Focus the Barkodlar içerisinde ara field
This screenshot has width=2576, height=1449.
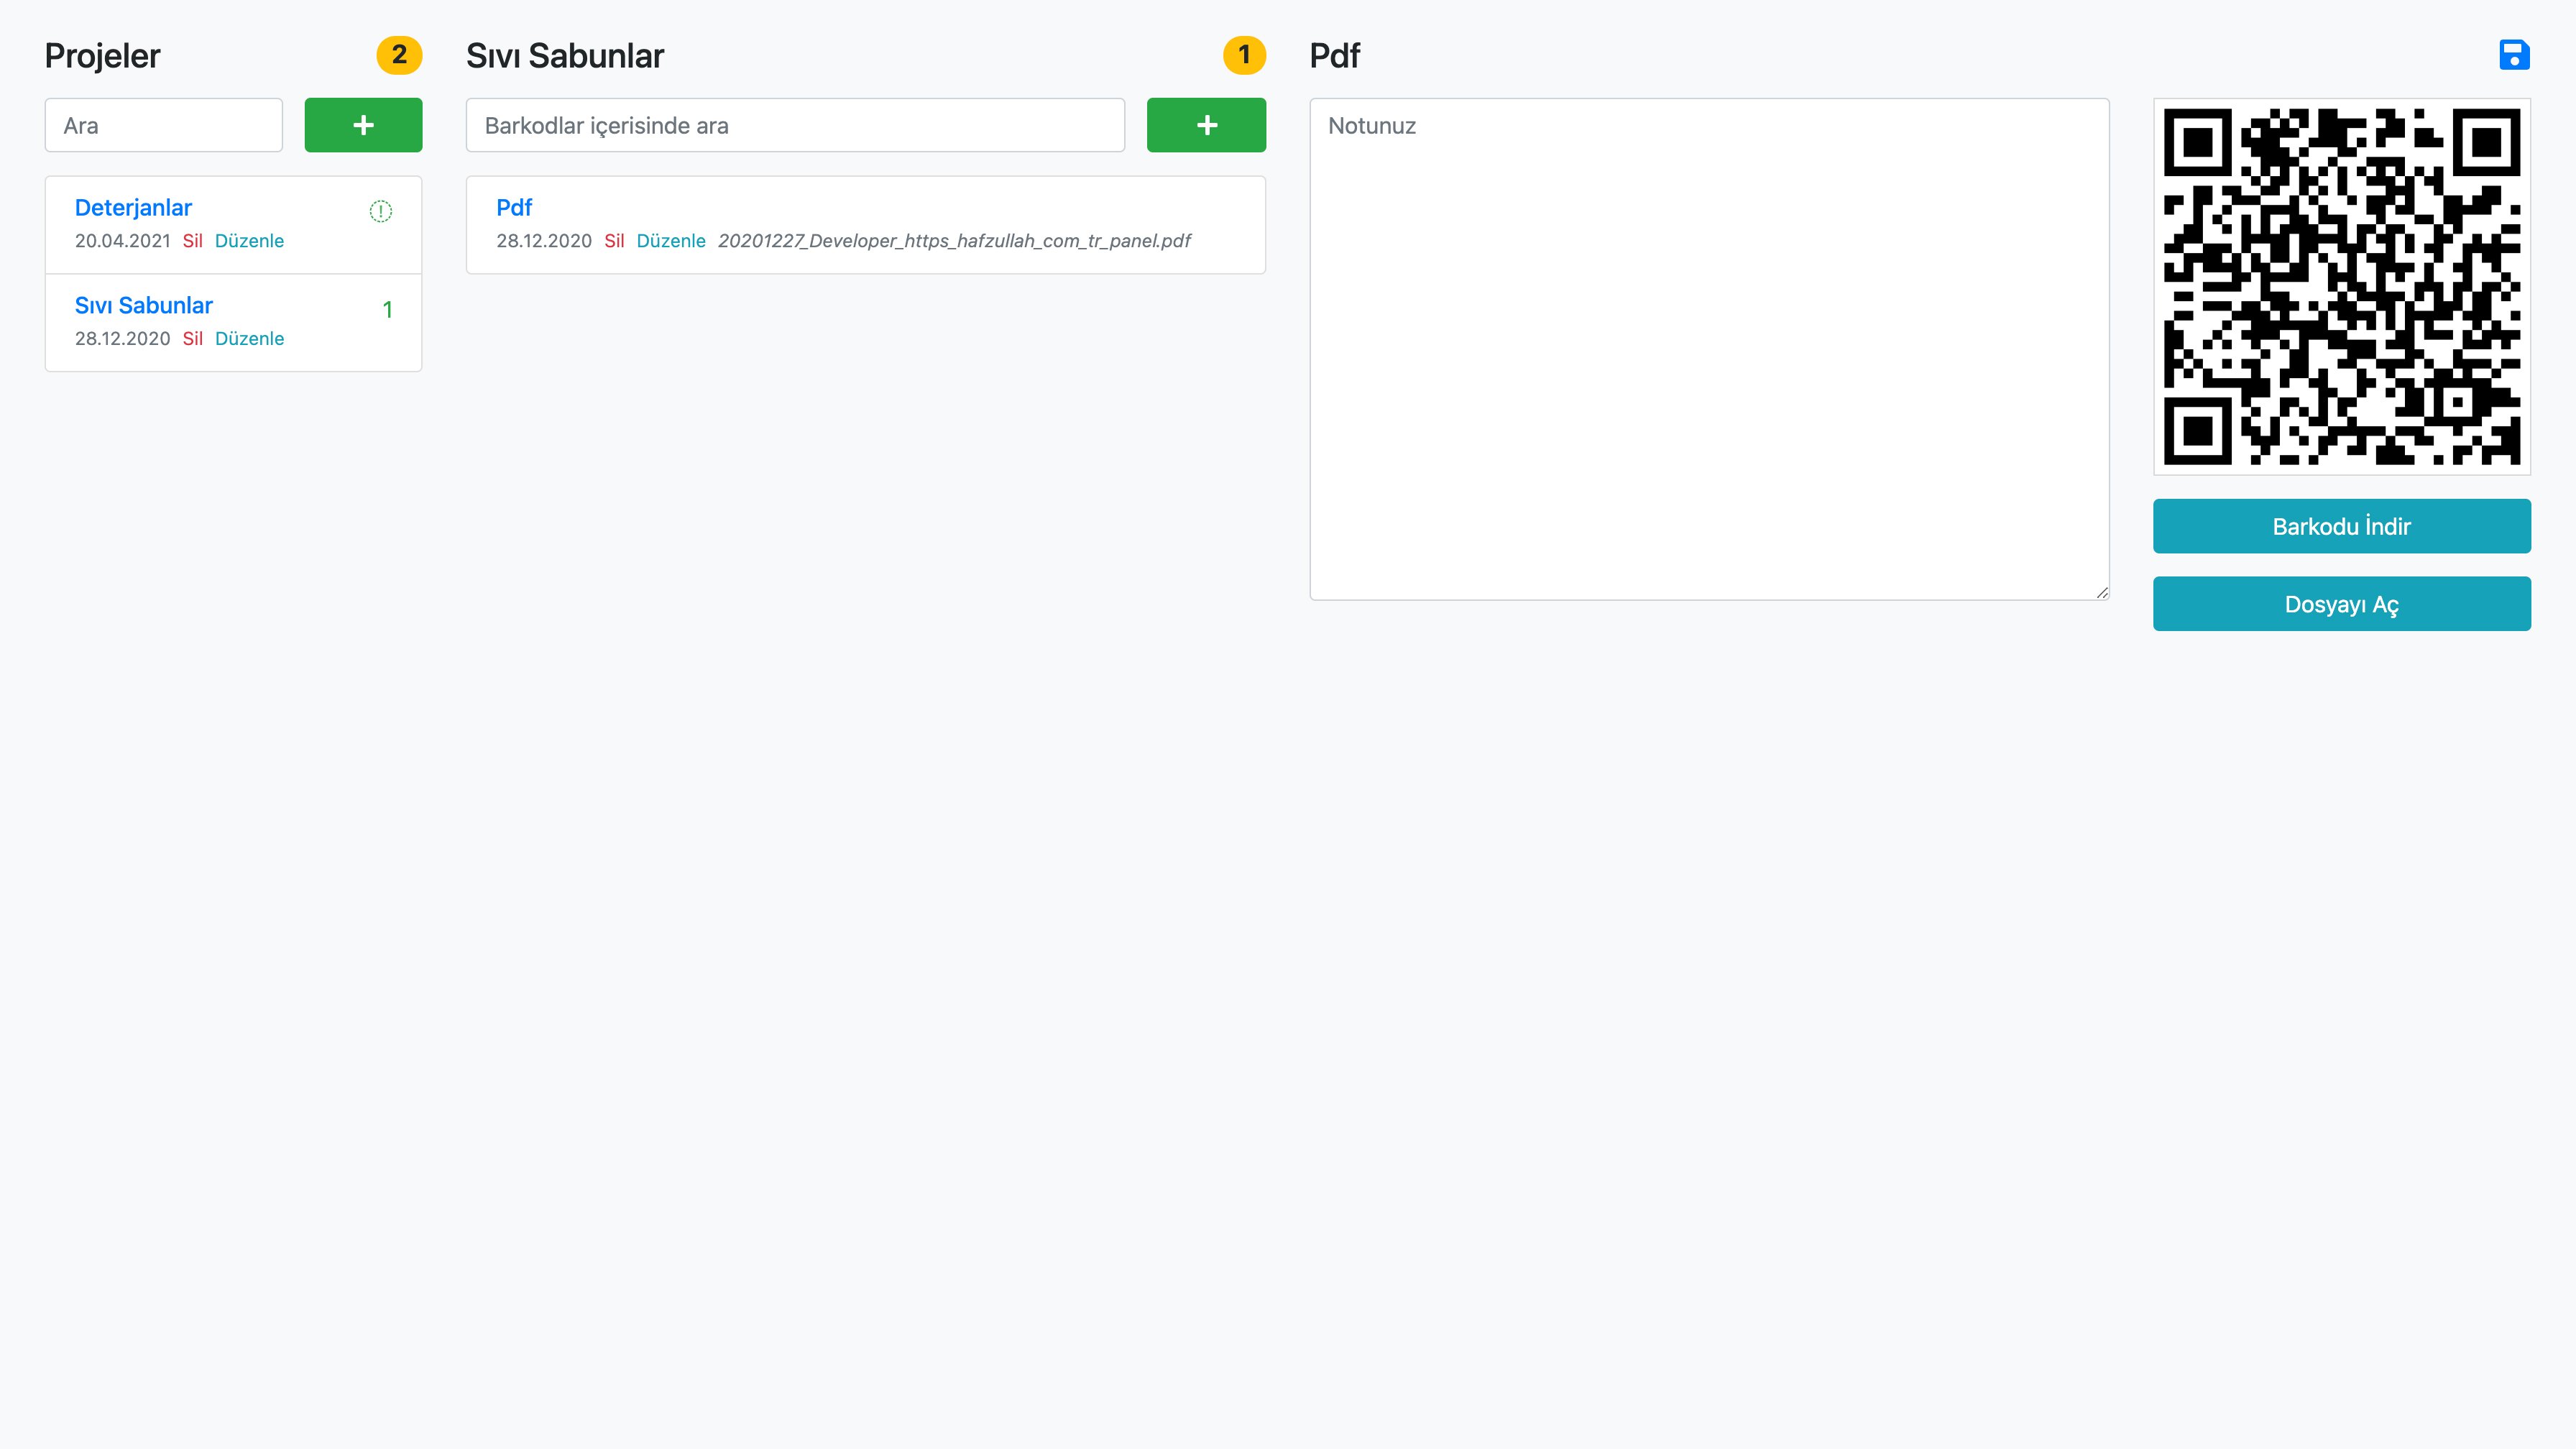(x=795, y=125)
